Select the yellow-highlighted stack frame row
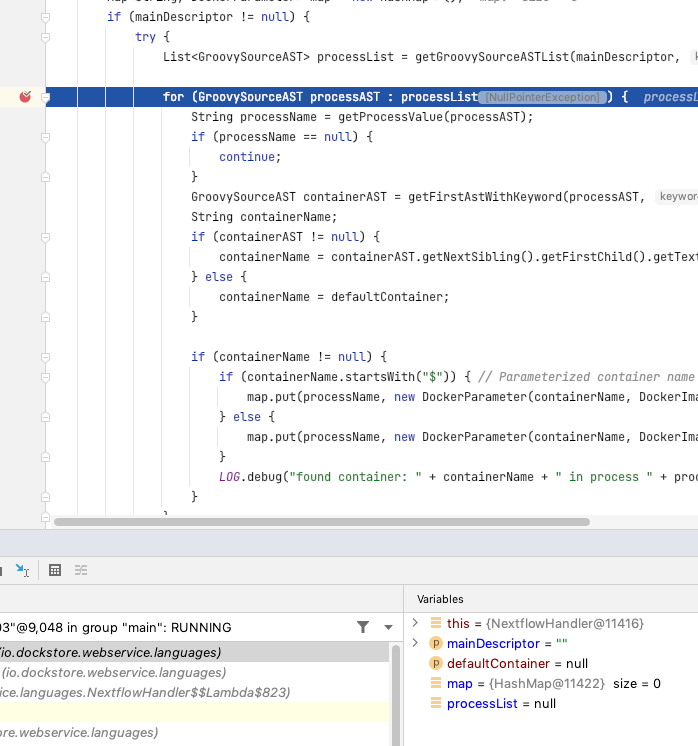698x746 pixels. coord(194,712)
